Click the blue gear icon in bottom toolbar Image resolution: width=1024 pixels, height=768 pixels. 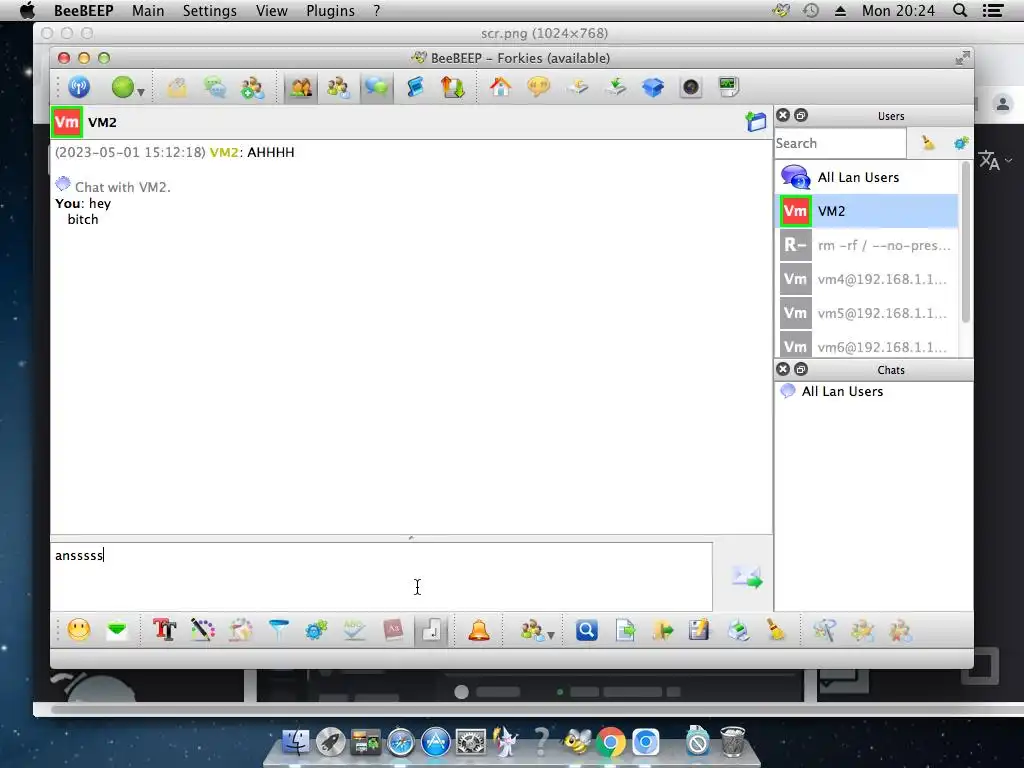pyautogui.click(x=316, y=630)
